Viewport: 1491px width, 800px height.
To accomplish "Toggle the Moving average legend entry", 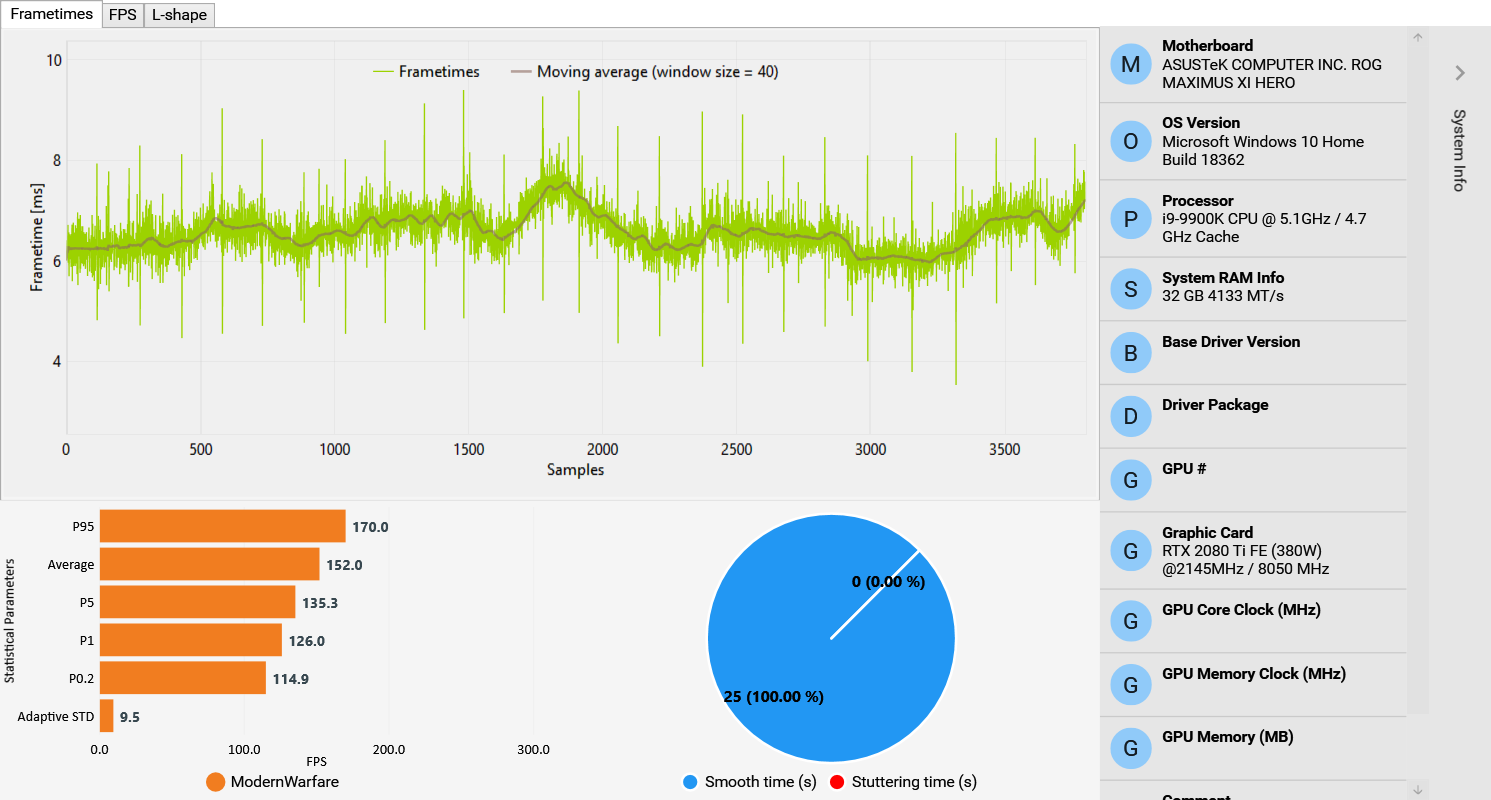I will click(644, 72).
